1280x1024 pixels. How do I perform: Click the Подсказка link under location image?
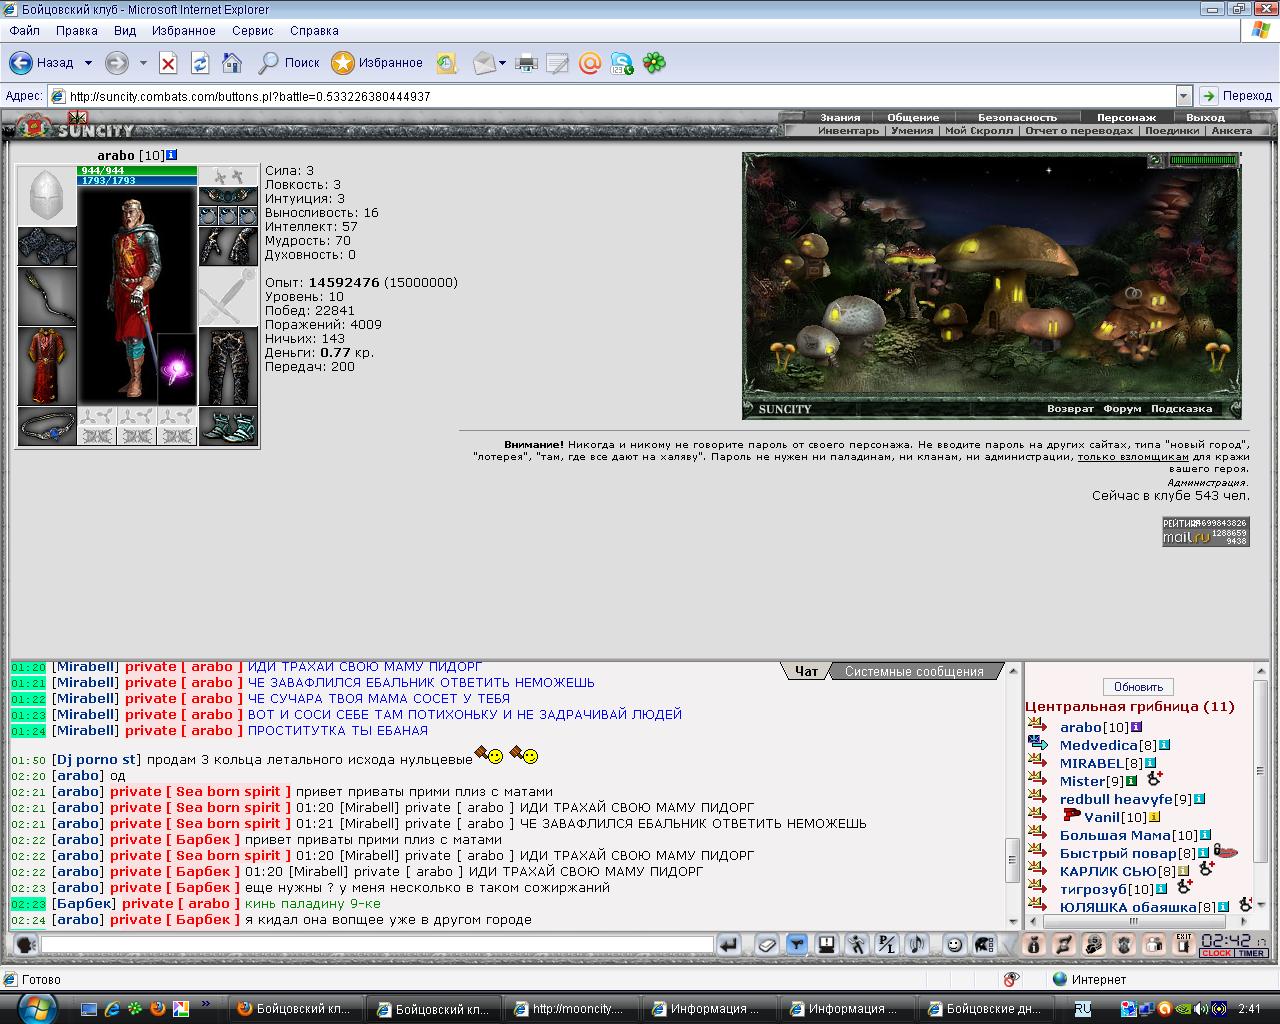(x=1181, y=408)
